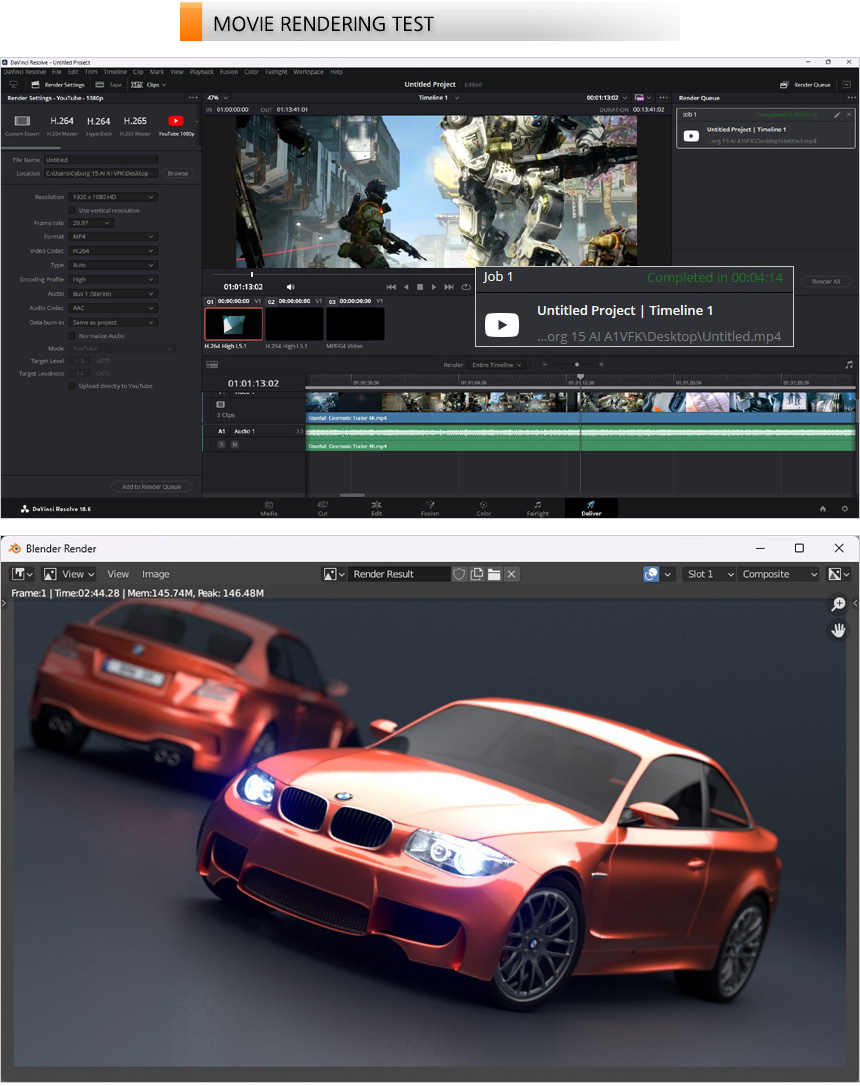
Task: Toggle the Render Queue panel button in toolbar
Action: click(805, 84)
